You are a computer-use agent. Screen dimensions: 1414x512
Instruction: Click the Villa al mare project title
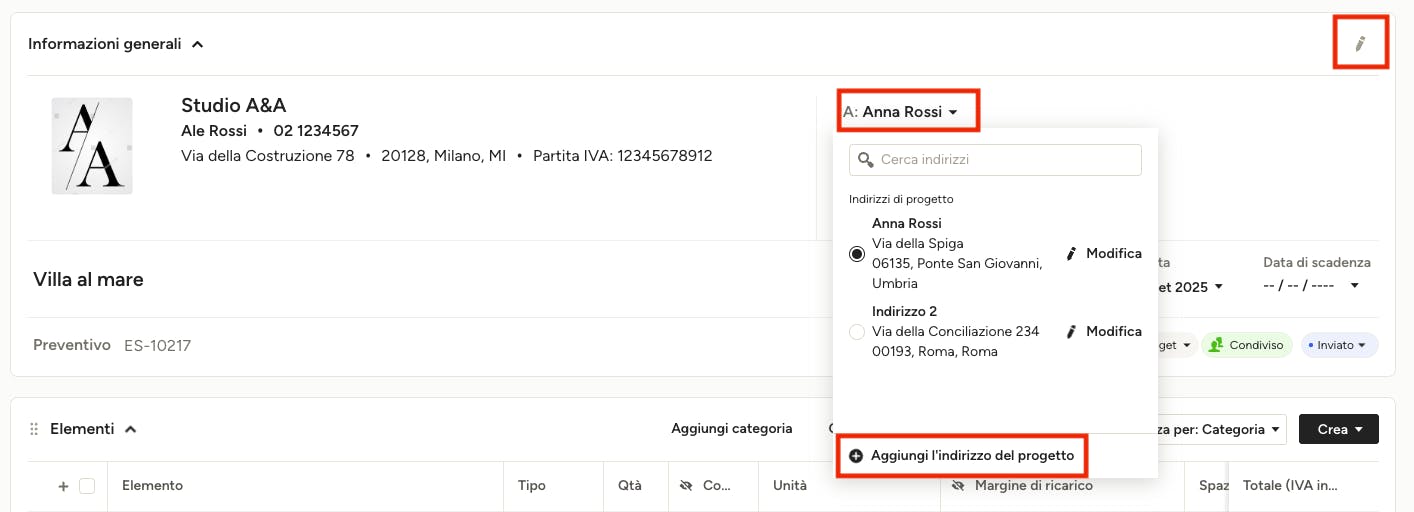[88, 280]
